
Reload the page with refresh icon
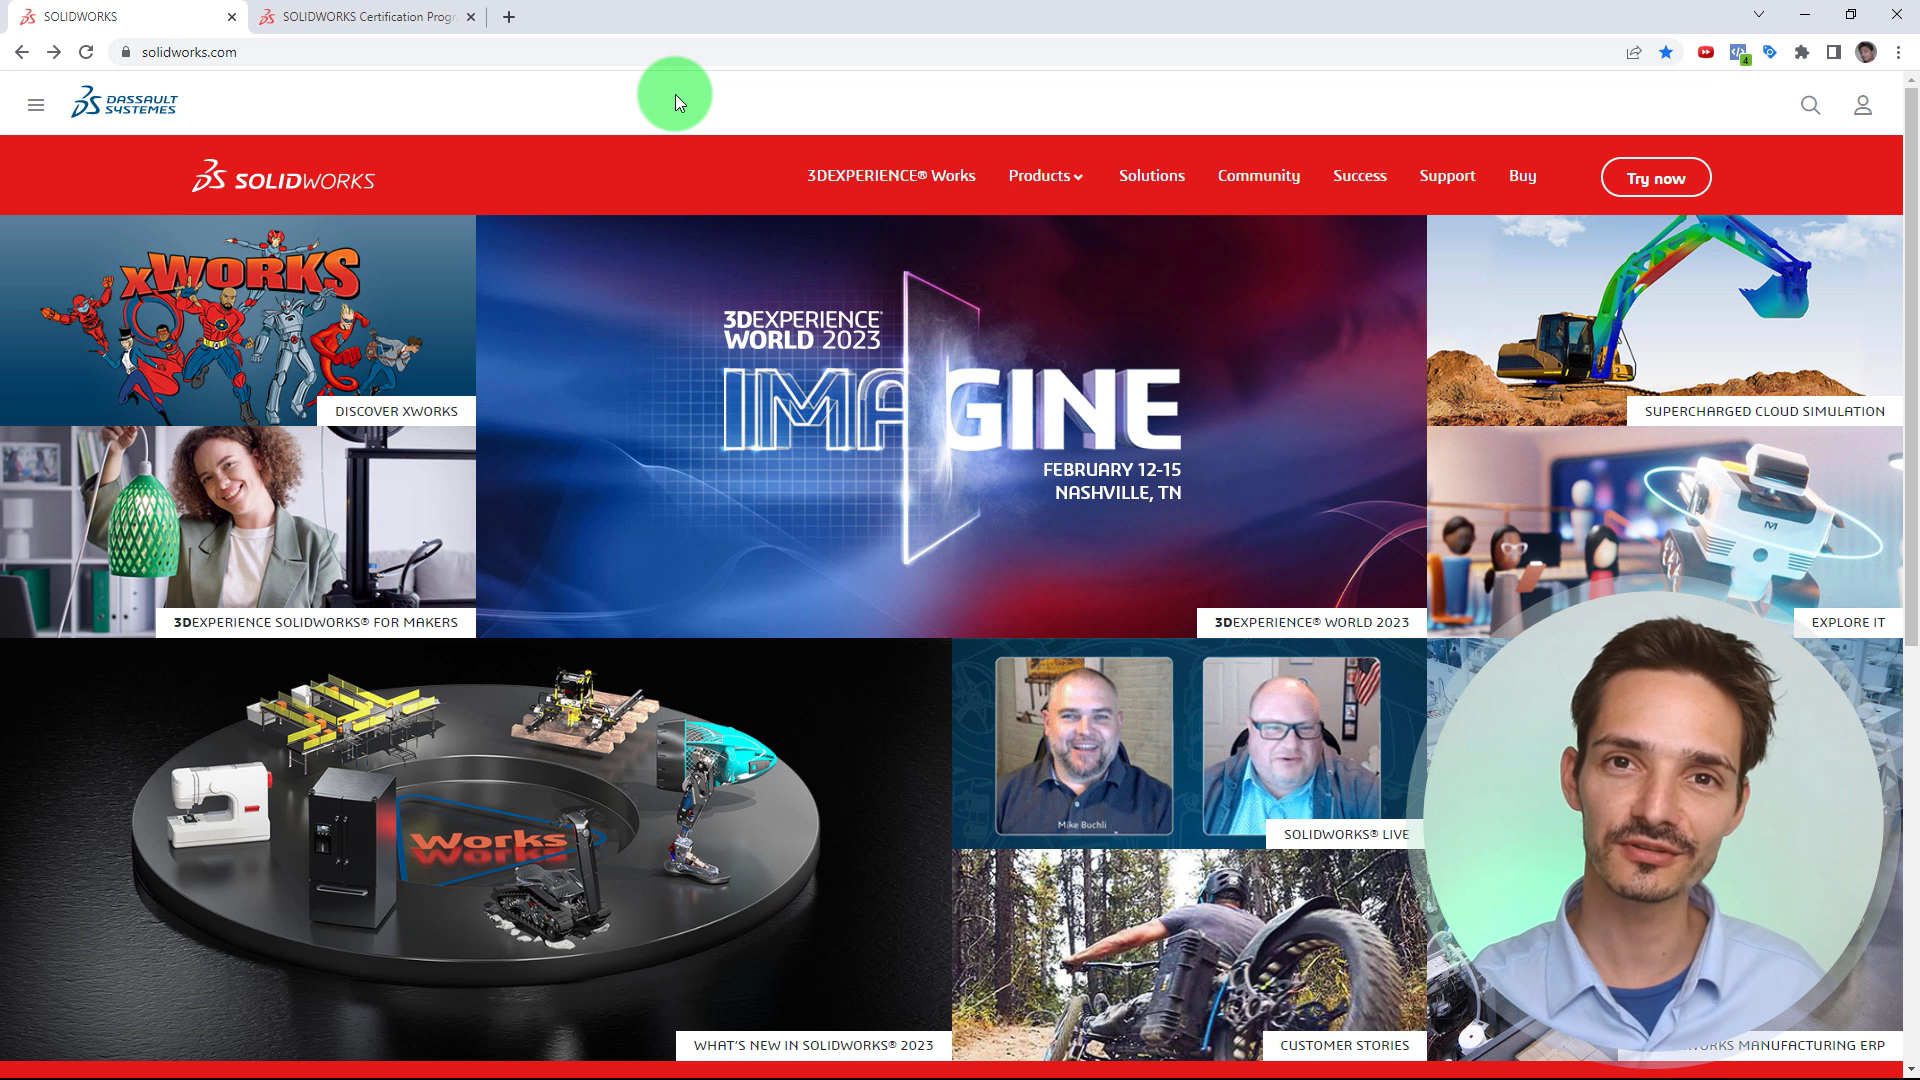click(86, 52)
